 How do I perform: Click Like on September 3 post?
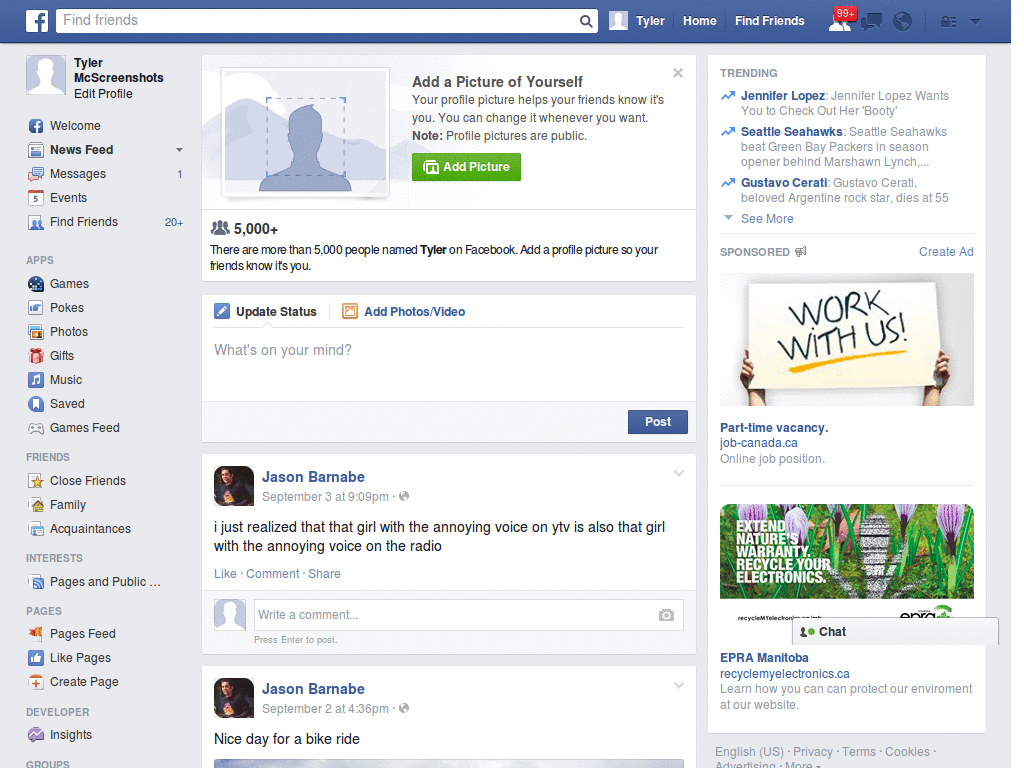pos(225,573)
